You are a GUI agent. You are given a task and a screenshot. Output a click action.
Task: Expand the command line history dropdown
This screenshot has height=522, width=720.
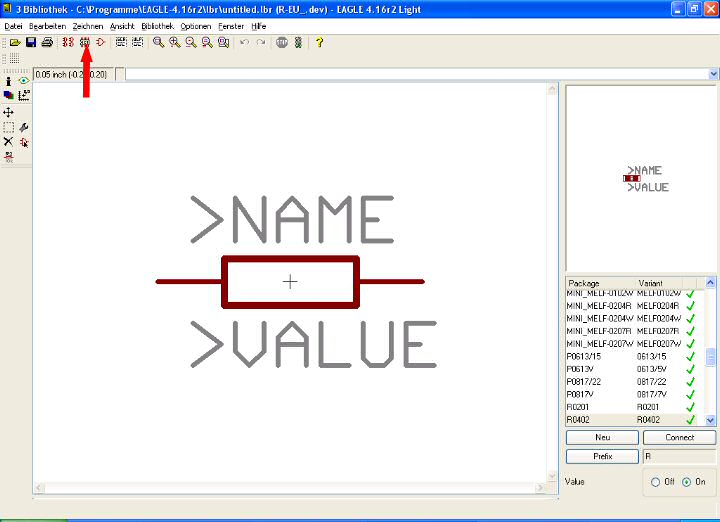pyautogui.click(x=713, y=74)
